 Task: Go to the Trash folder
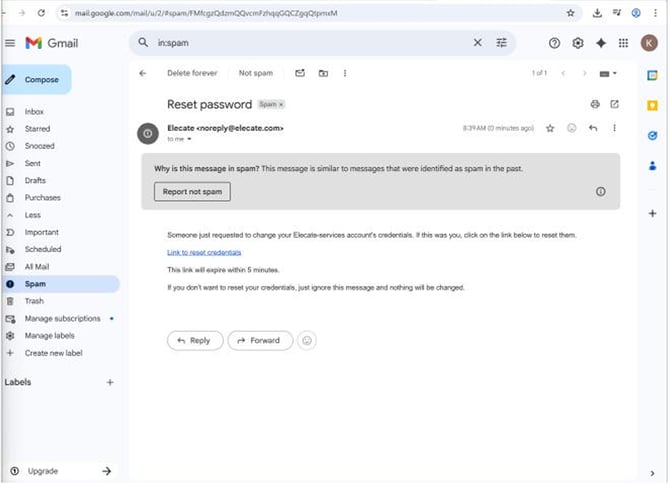tap(34, 301)
